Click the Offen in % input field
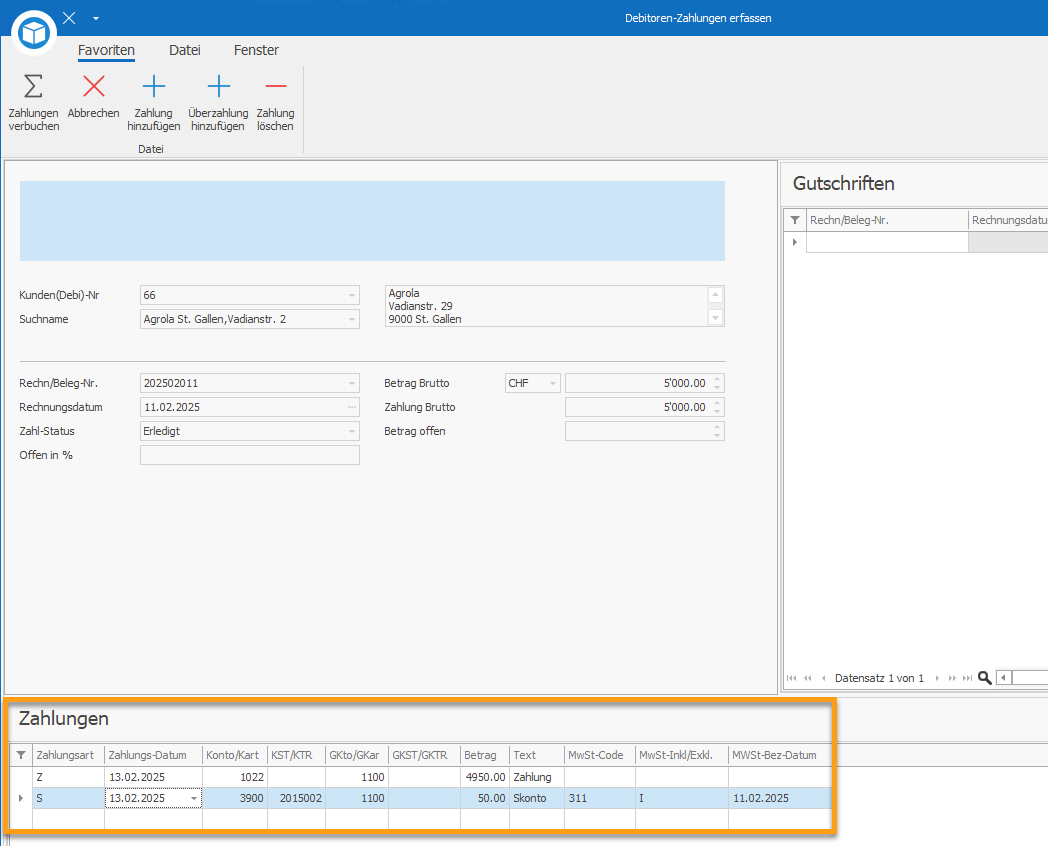 pos(249,456)
